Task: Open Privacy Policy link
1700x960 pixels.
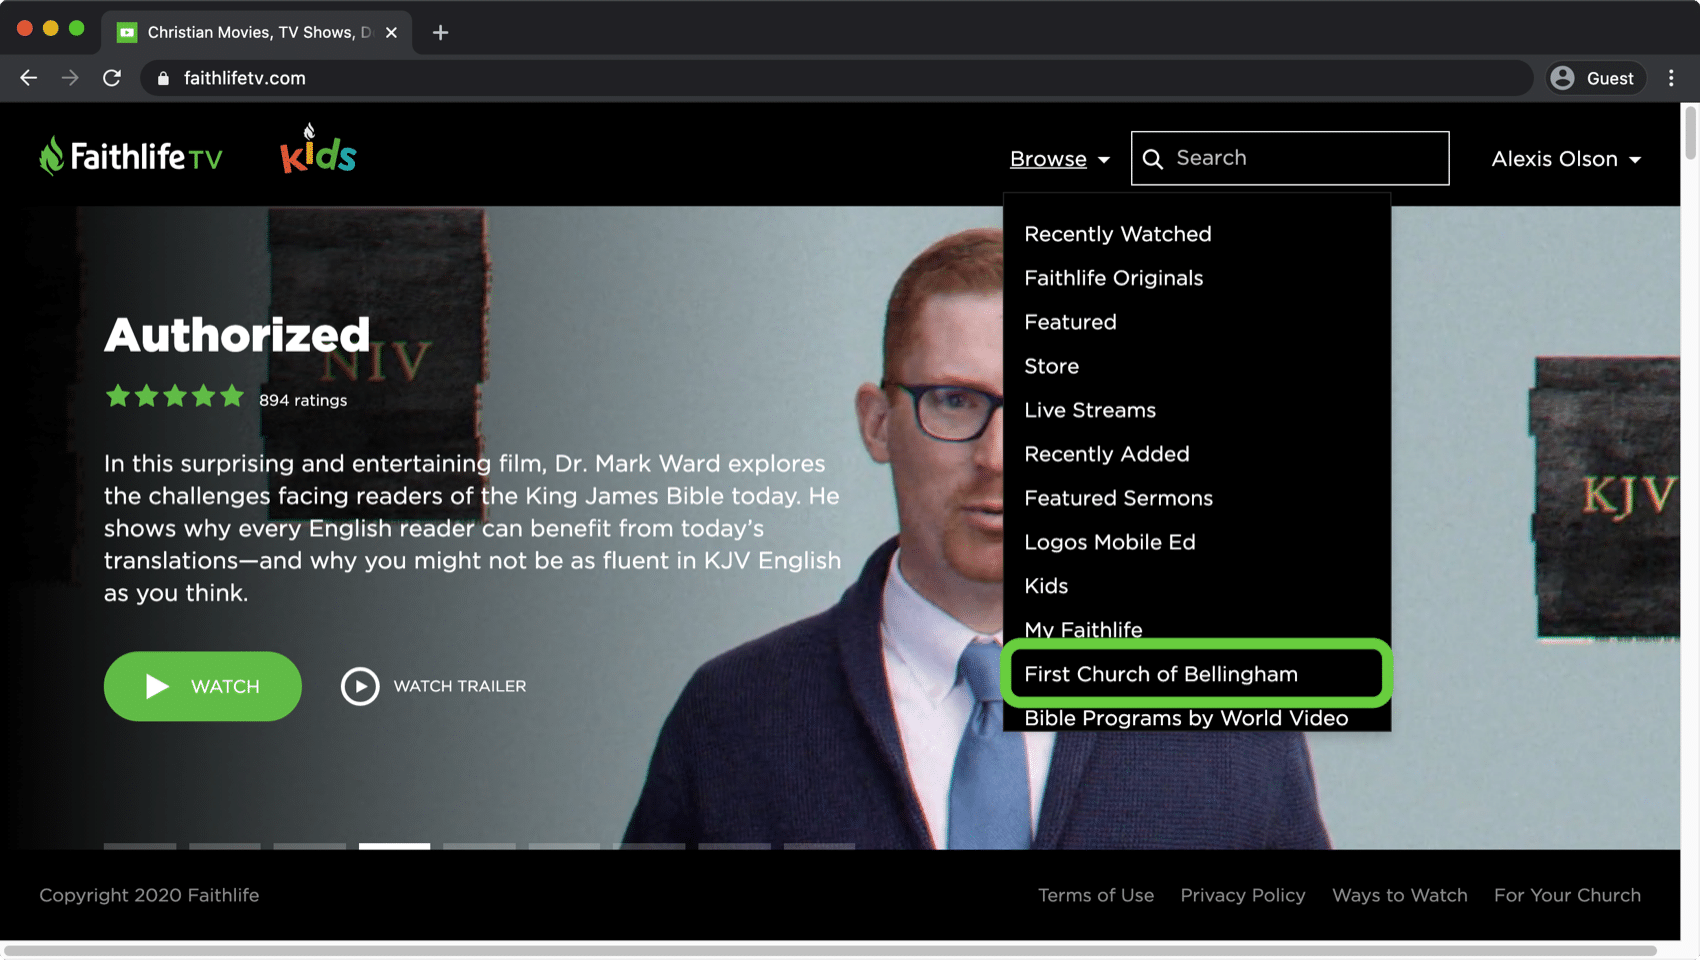Action: 1242,895
